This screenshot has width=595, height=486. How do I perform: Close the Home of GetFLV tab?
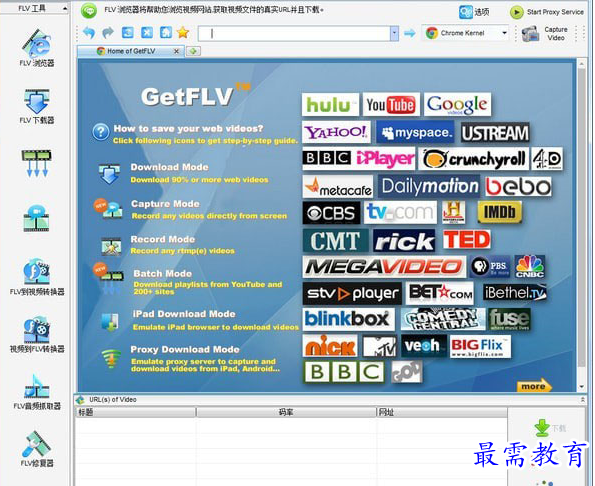click(176, 51)
